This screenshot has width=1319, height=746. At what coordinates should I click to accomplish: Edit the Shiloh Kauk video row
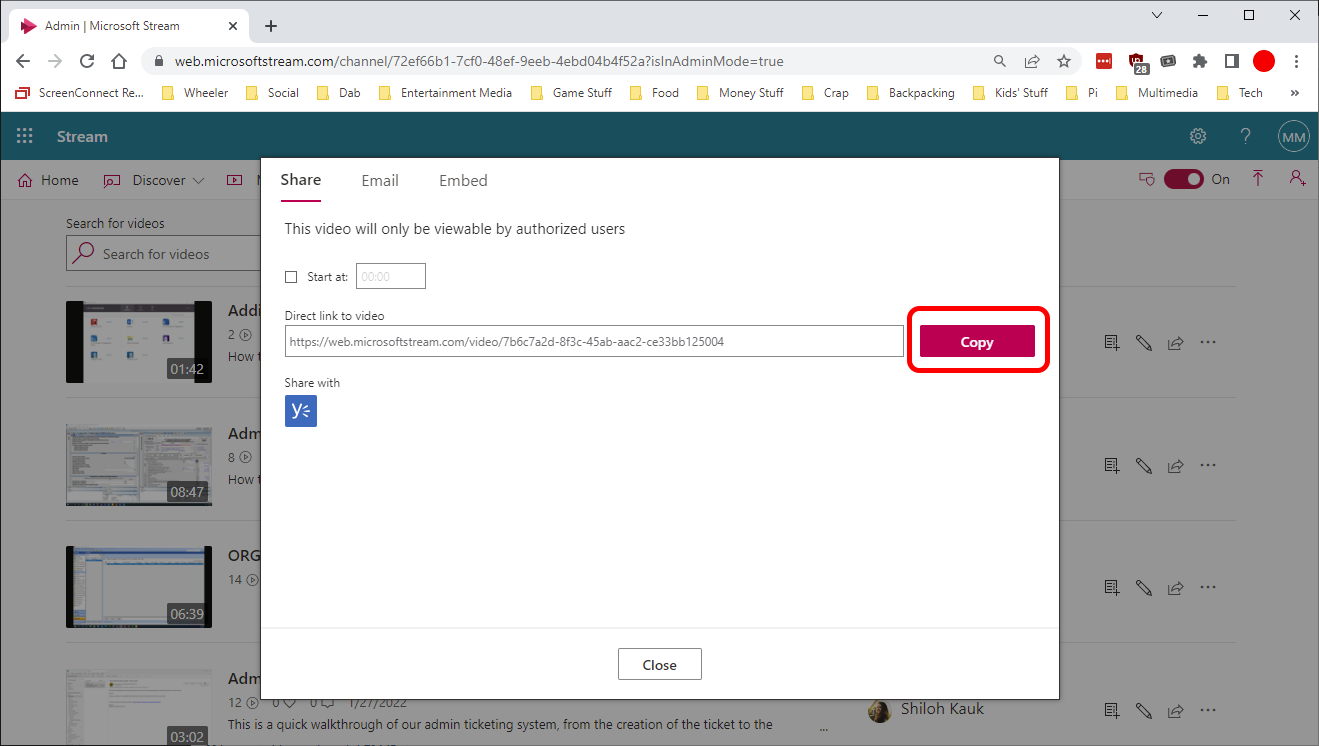coord(1144,711)
